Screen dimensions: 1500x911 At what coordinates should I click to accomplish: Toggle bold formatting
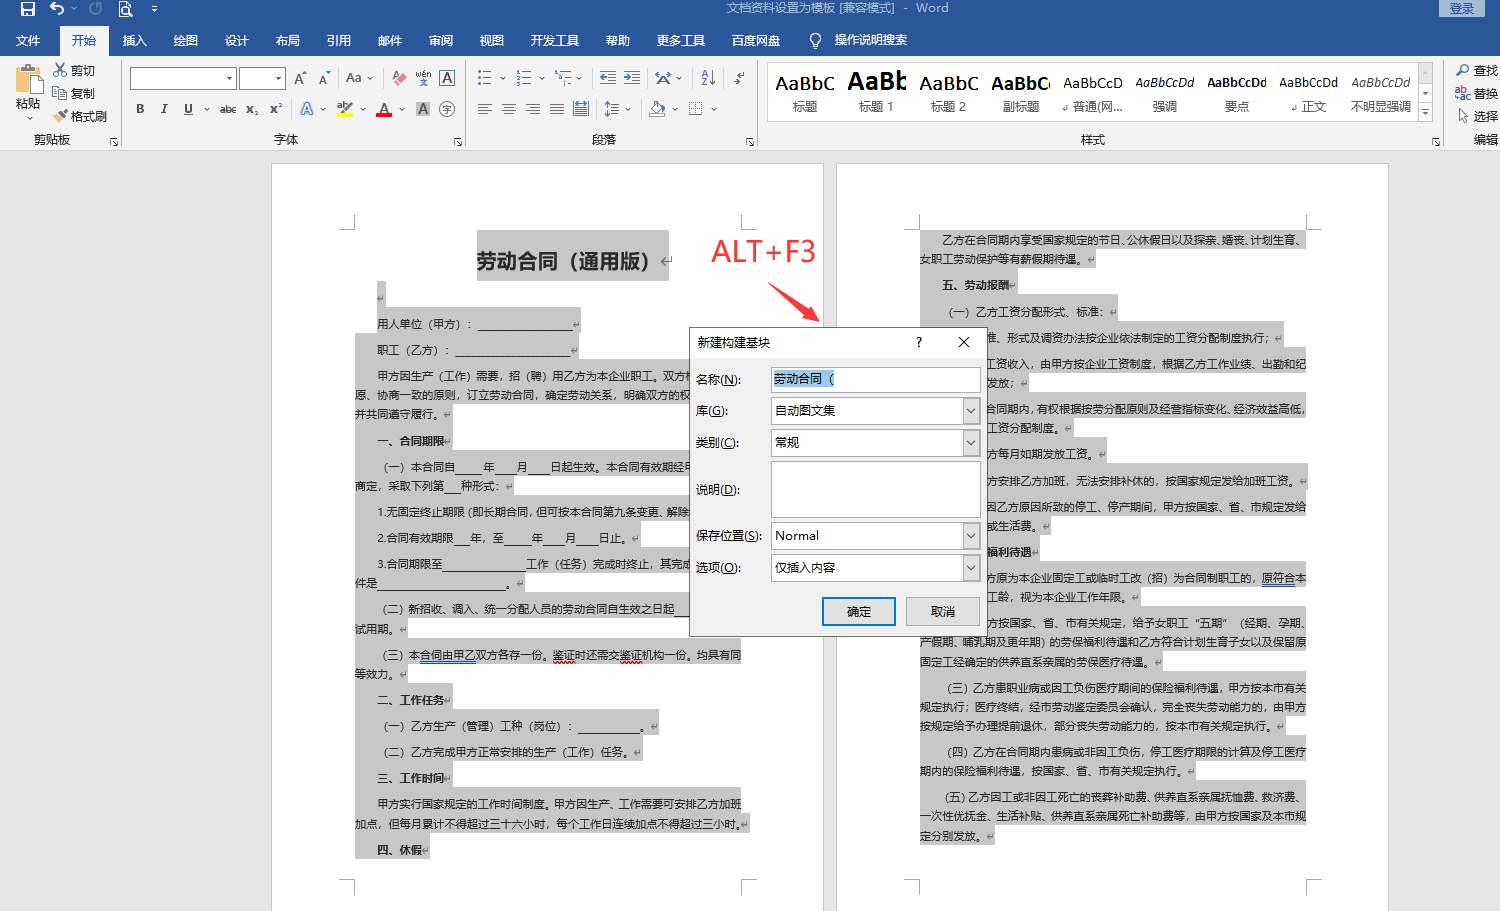(140, 109)
